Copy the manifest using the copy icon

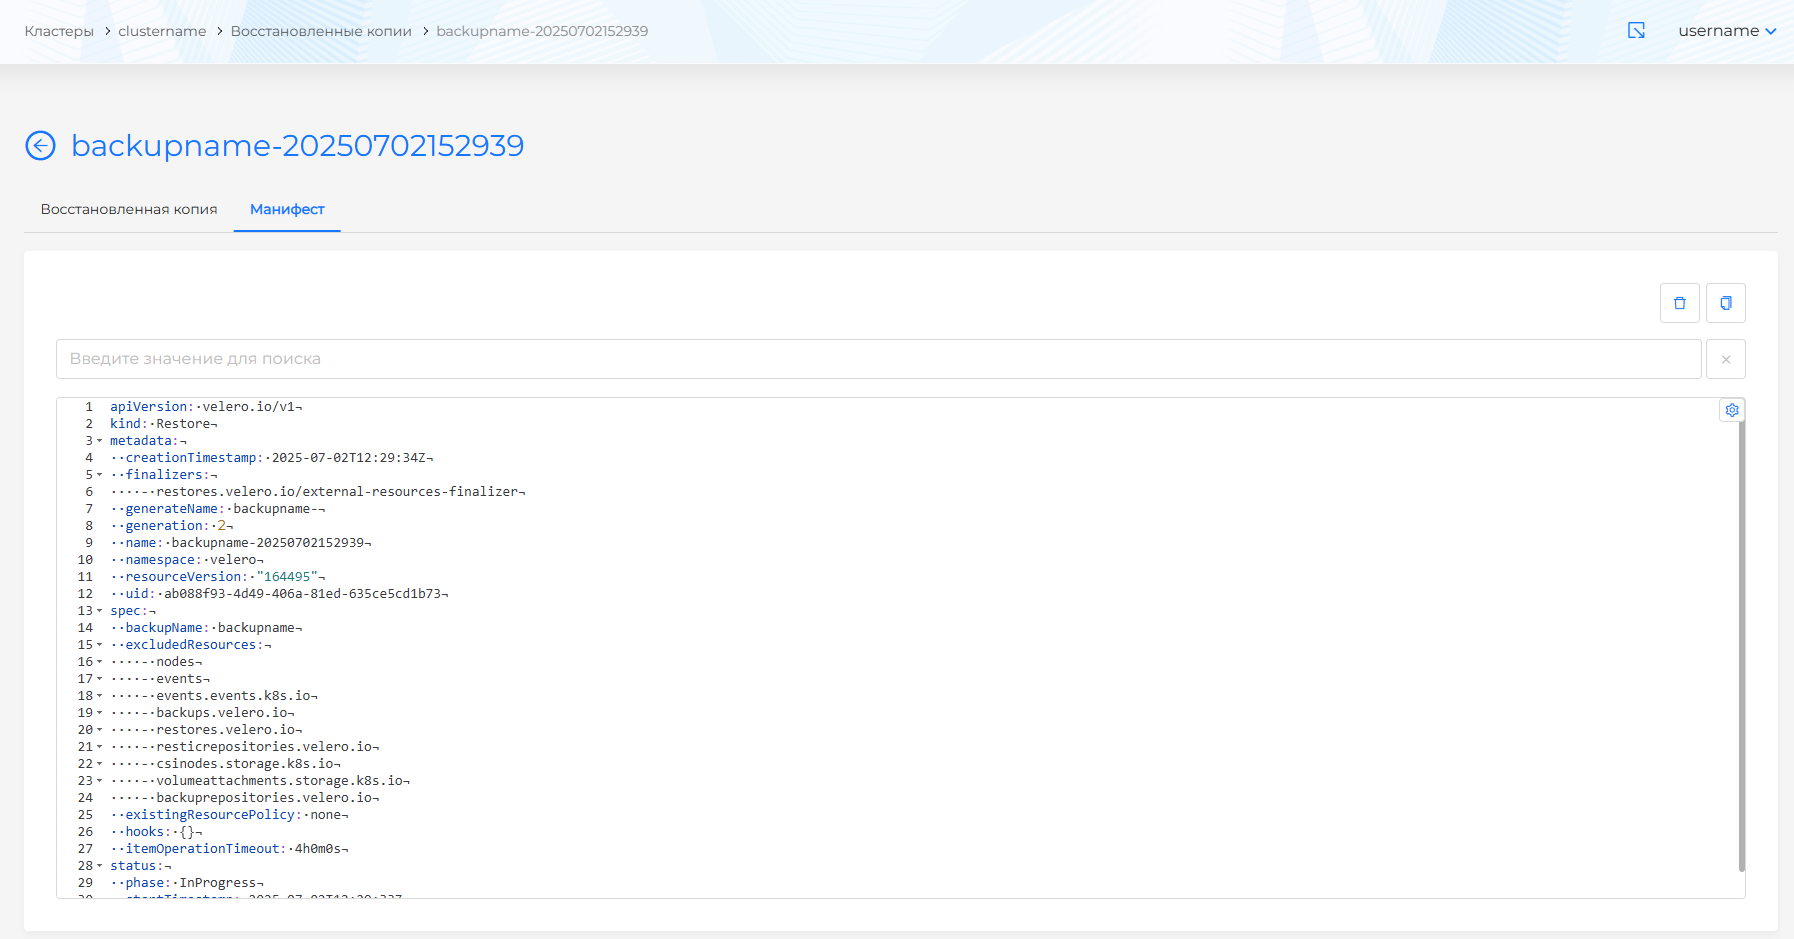pos(1726,303)
